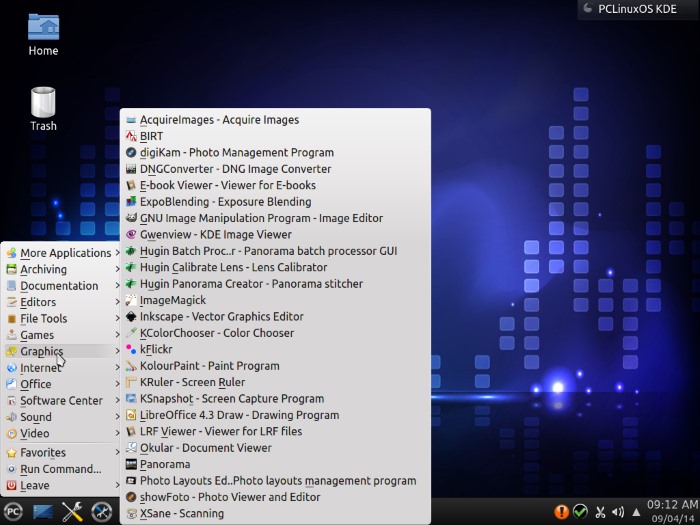Open the Video submenu

point(62,433)
